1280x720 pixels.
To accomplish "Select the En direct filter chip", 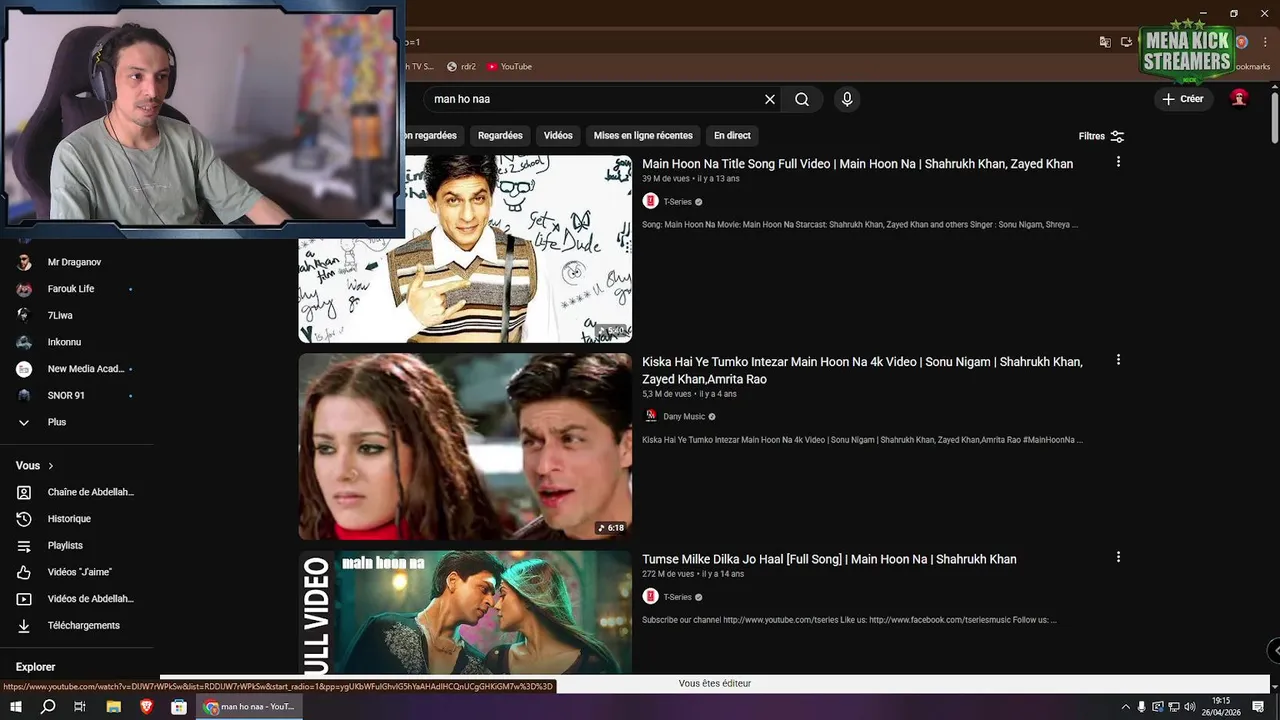I will (x=732, y=135).
